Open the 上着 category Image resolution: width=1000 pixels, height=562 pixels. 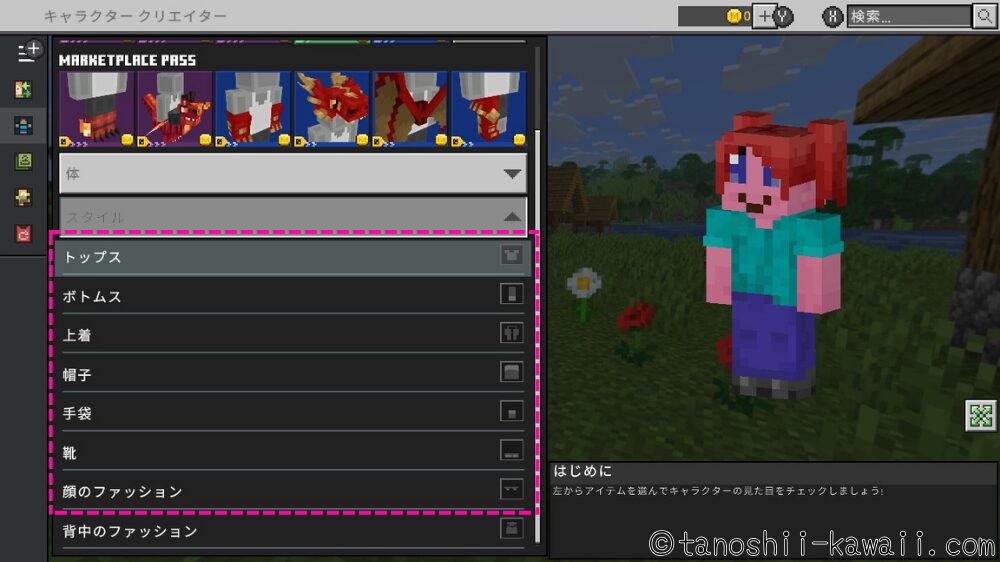292,335
